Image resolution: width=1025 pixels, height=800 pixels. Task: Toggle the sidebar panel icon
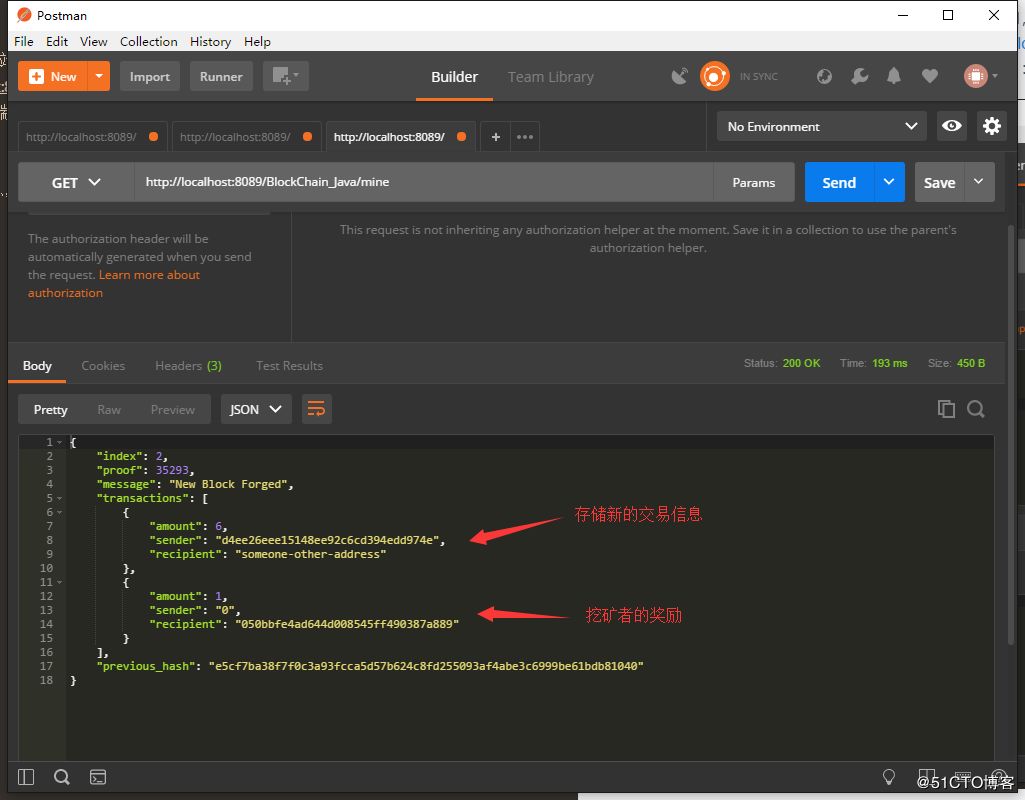tap(26, 777)
